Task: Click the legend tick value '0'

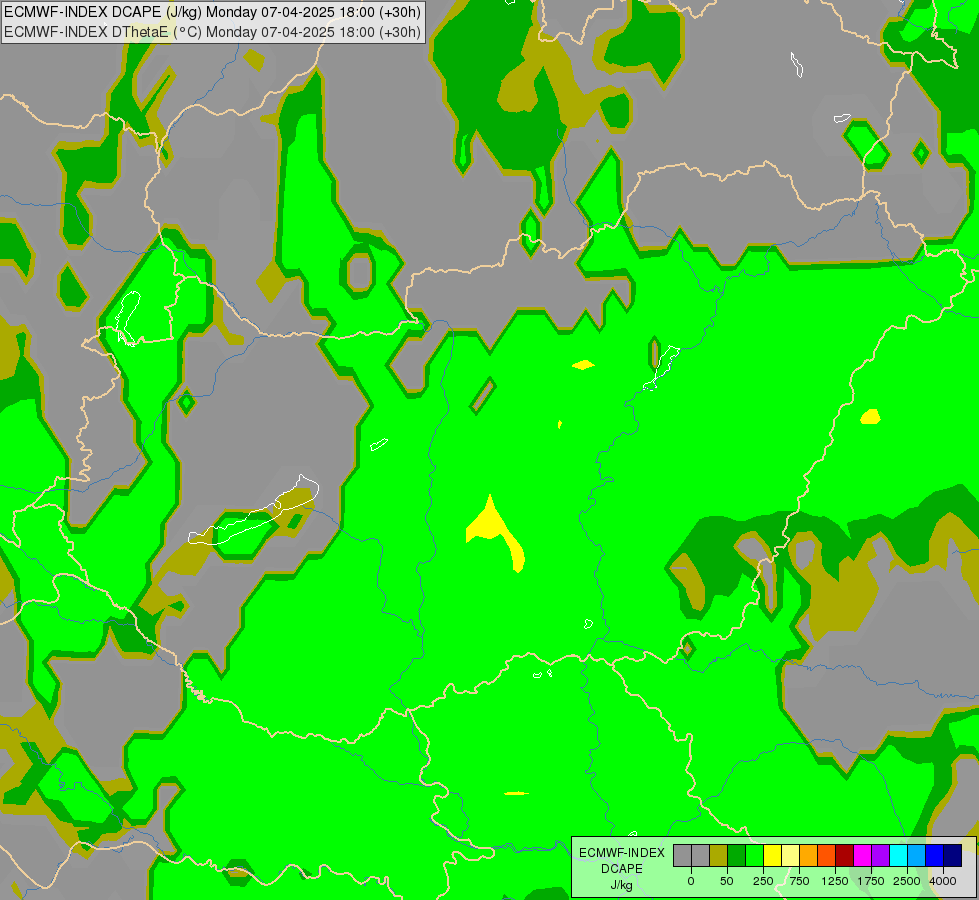Action: point(691,881)
